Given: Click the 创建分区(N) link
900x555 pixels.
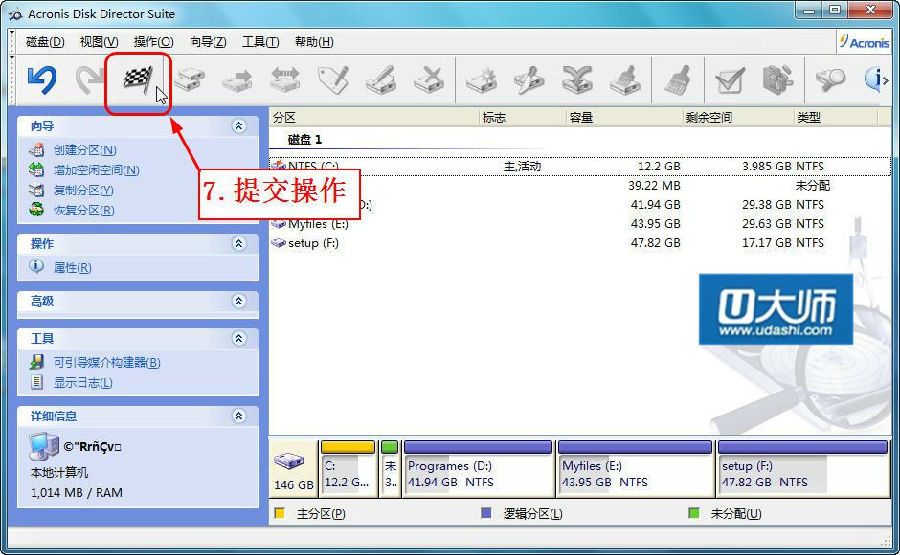Looking at the screenshot, I should 85,150.
